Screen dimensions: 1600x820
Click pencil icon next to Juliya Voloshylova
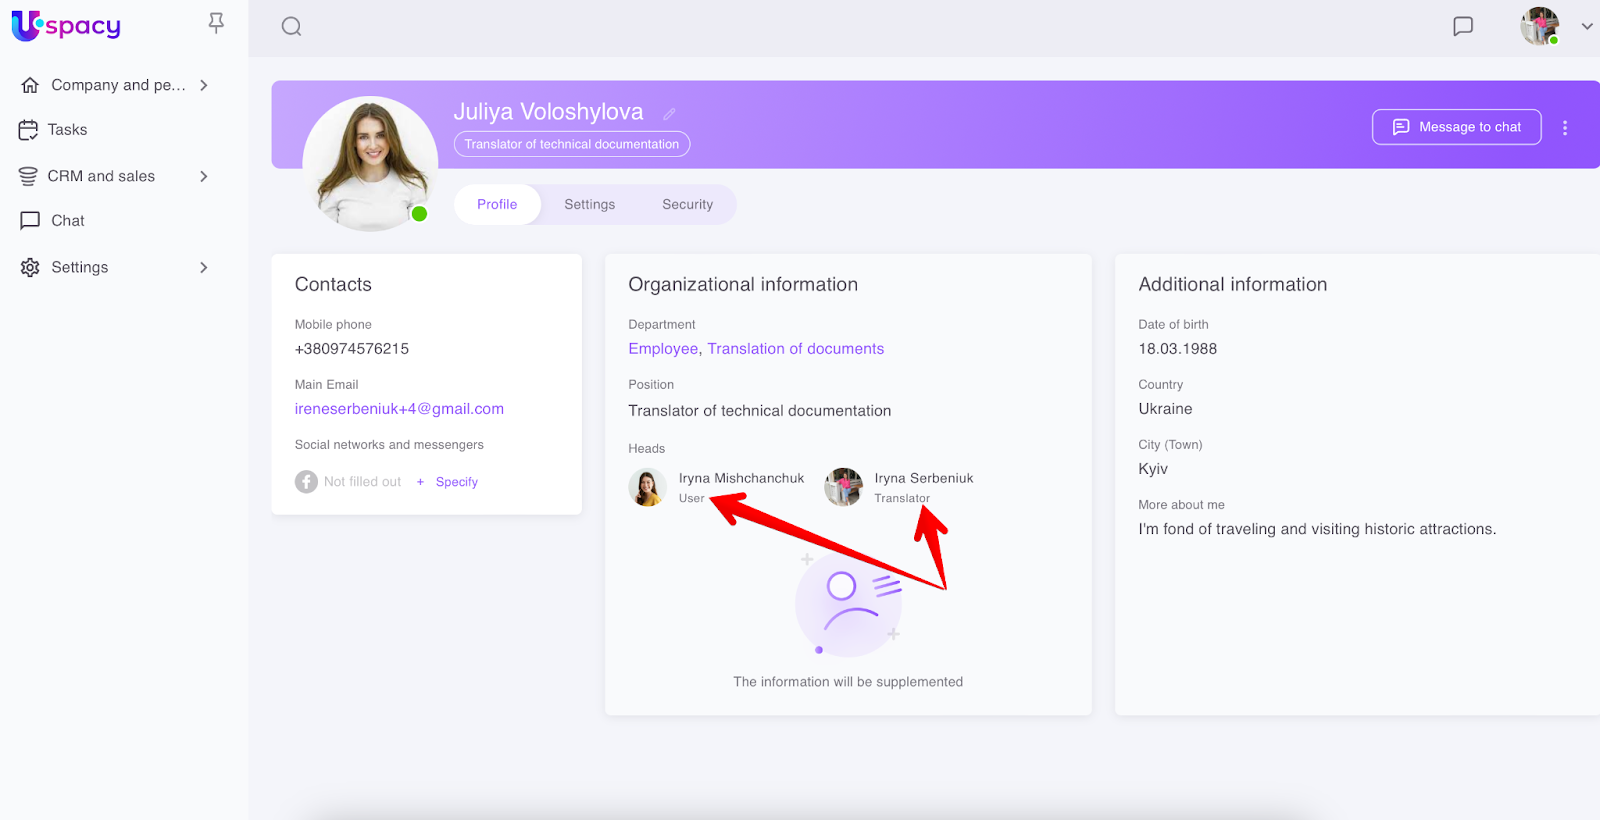669,114
